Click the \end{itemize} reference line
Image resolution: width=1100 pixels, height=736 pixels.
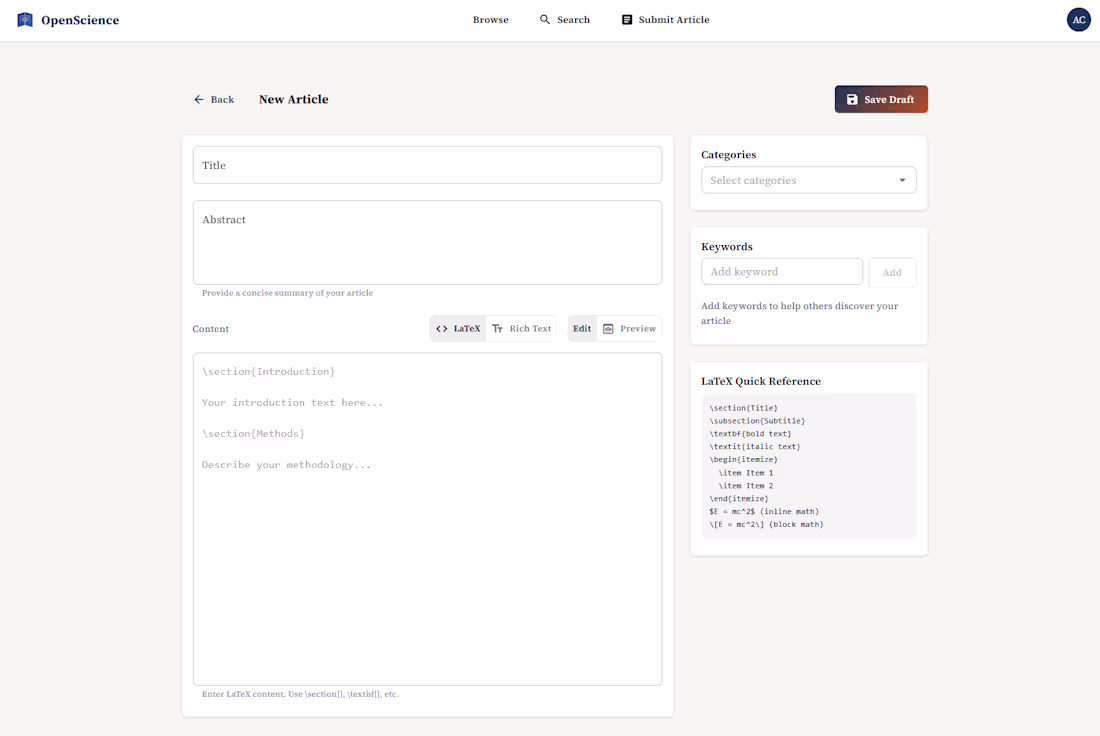tap(739, 499)
